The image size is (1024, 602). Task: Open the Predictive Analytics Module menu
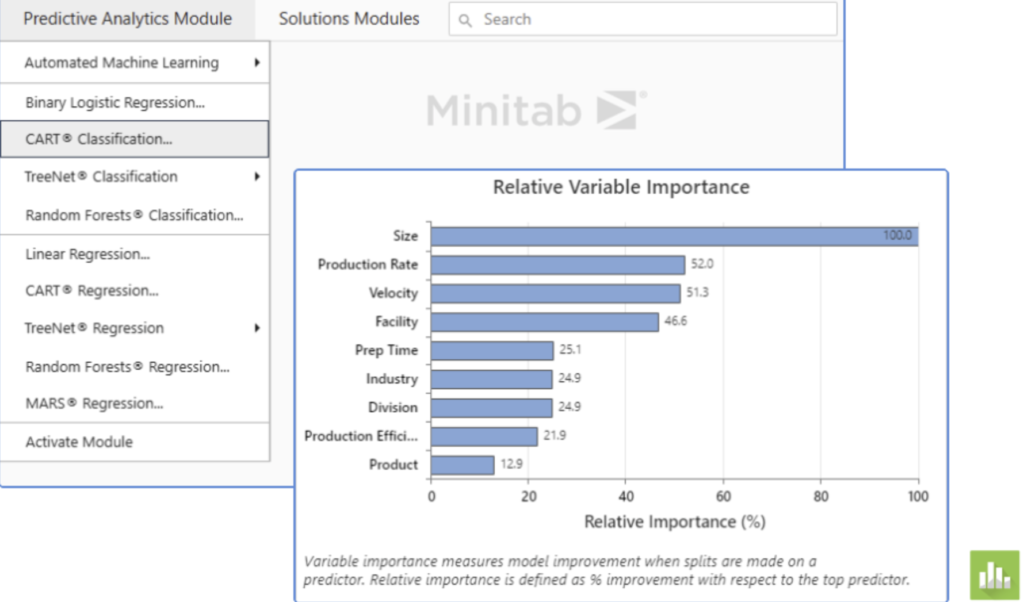coord(127,19)
